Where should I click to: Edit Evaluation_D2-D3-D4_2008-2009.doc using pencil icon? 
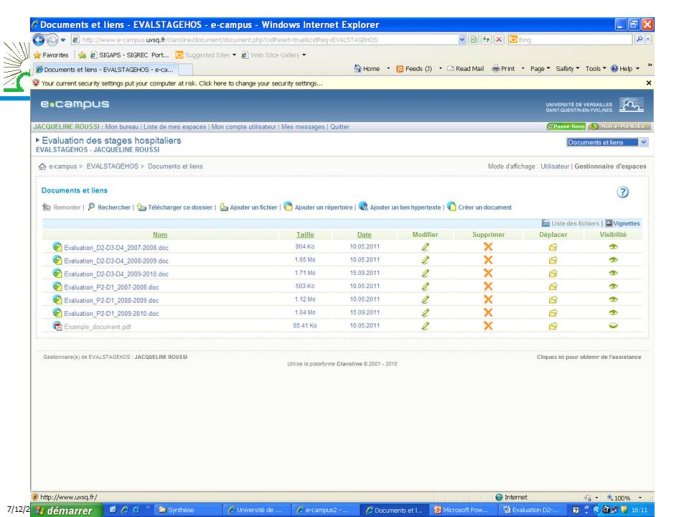(x=425, y=260)
